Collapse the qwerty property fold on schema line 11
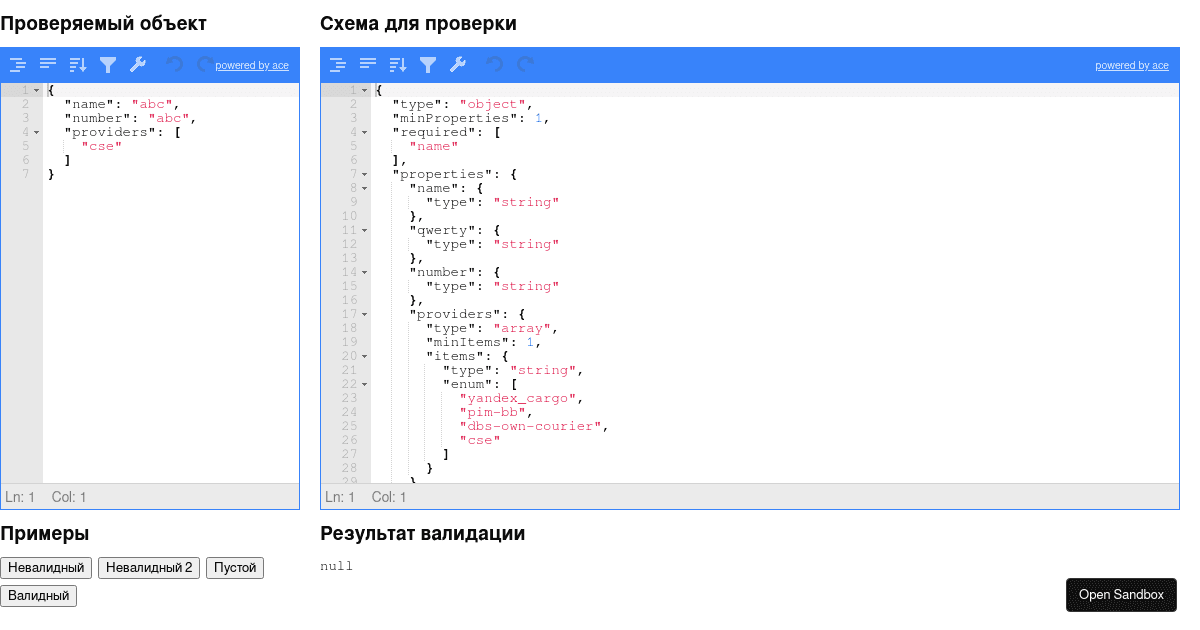1200x630 pixels. tap(364, 230)
